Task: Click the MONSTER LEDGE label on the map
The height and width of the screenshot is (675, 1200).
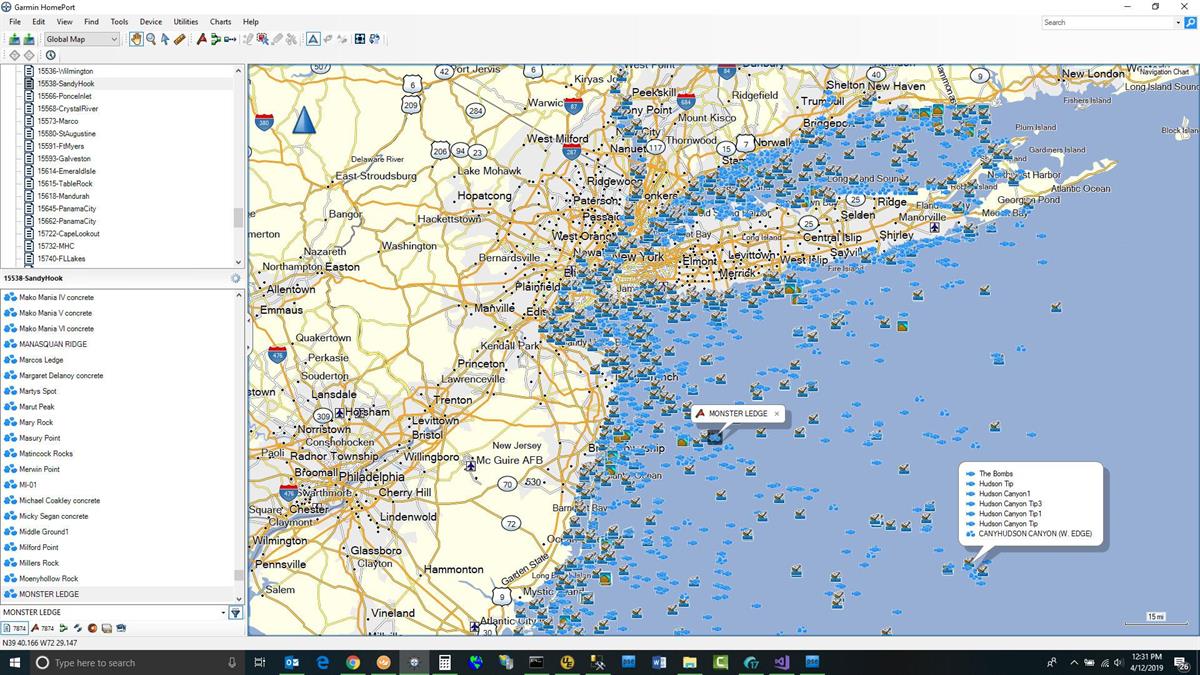Action: (738, 413)
